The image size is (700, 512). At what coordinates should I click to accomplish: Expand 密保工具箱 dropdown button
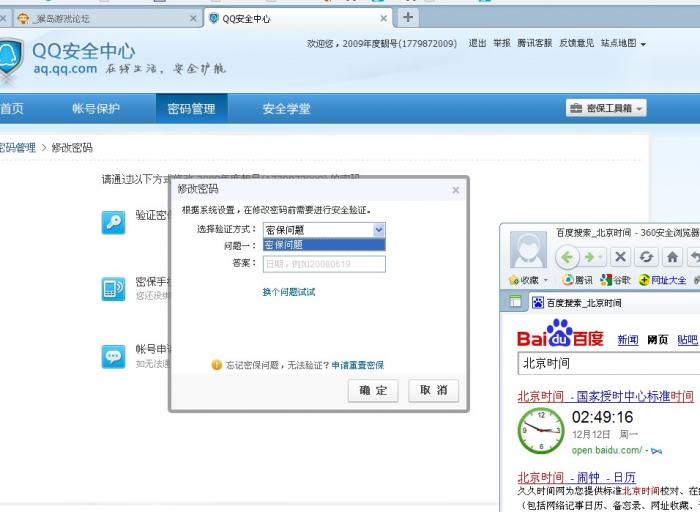coord(606,108)
